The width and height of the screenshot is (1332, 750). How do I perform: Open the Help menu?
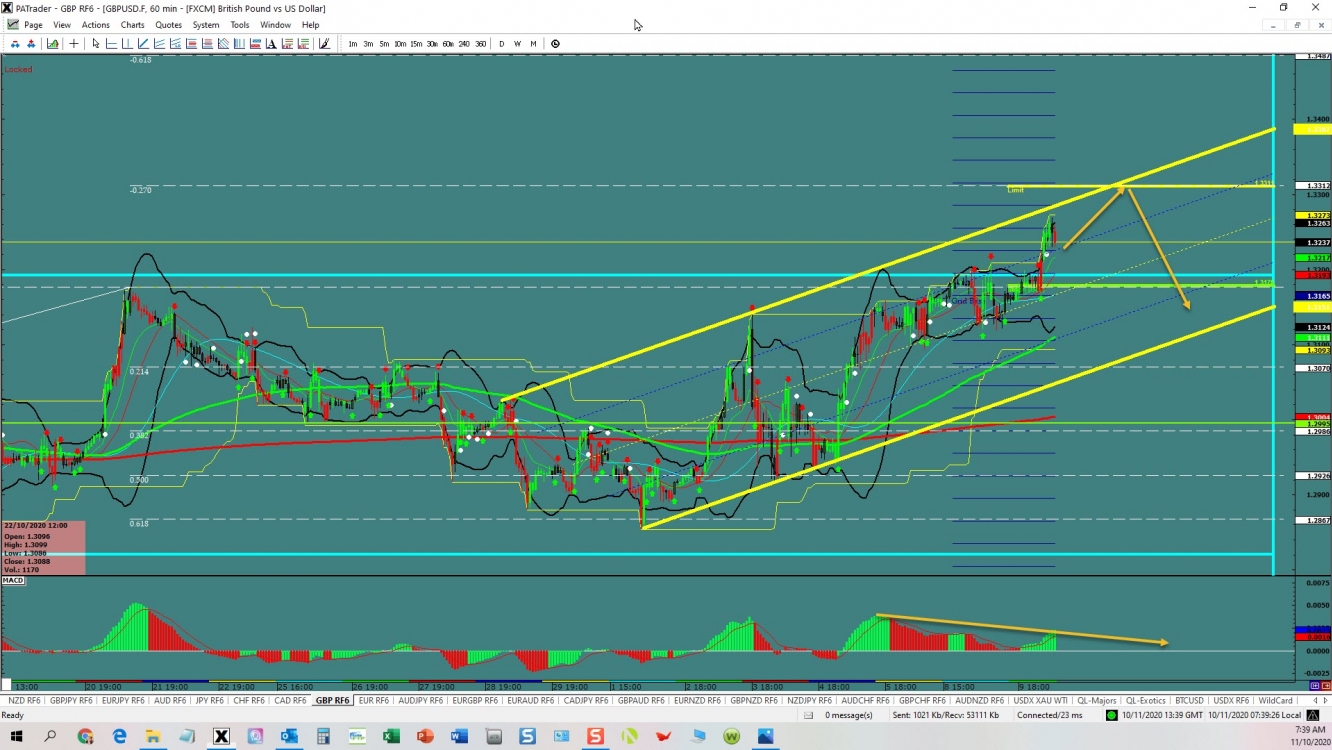click(x=311, y=25)
